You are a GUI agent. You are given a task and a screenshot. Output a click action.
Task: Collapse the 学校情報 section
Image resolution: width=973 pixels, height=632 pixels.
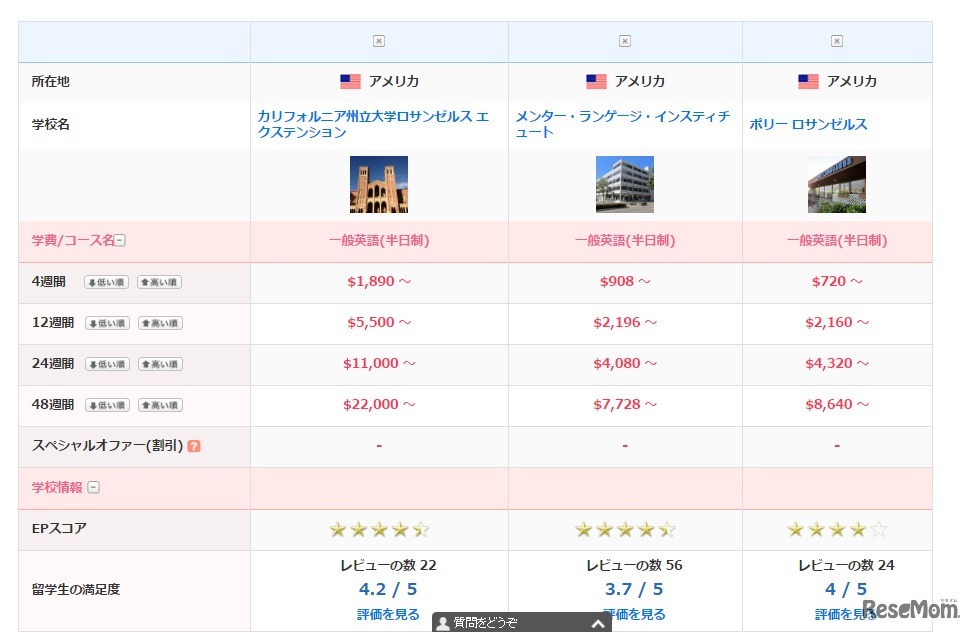tap(92, 487)
